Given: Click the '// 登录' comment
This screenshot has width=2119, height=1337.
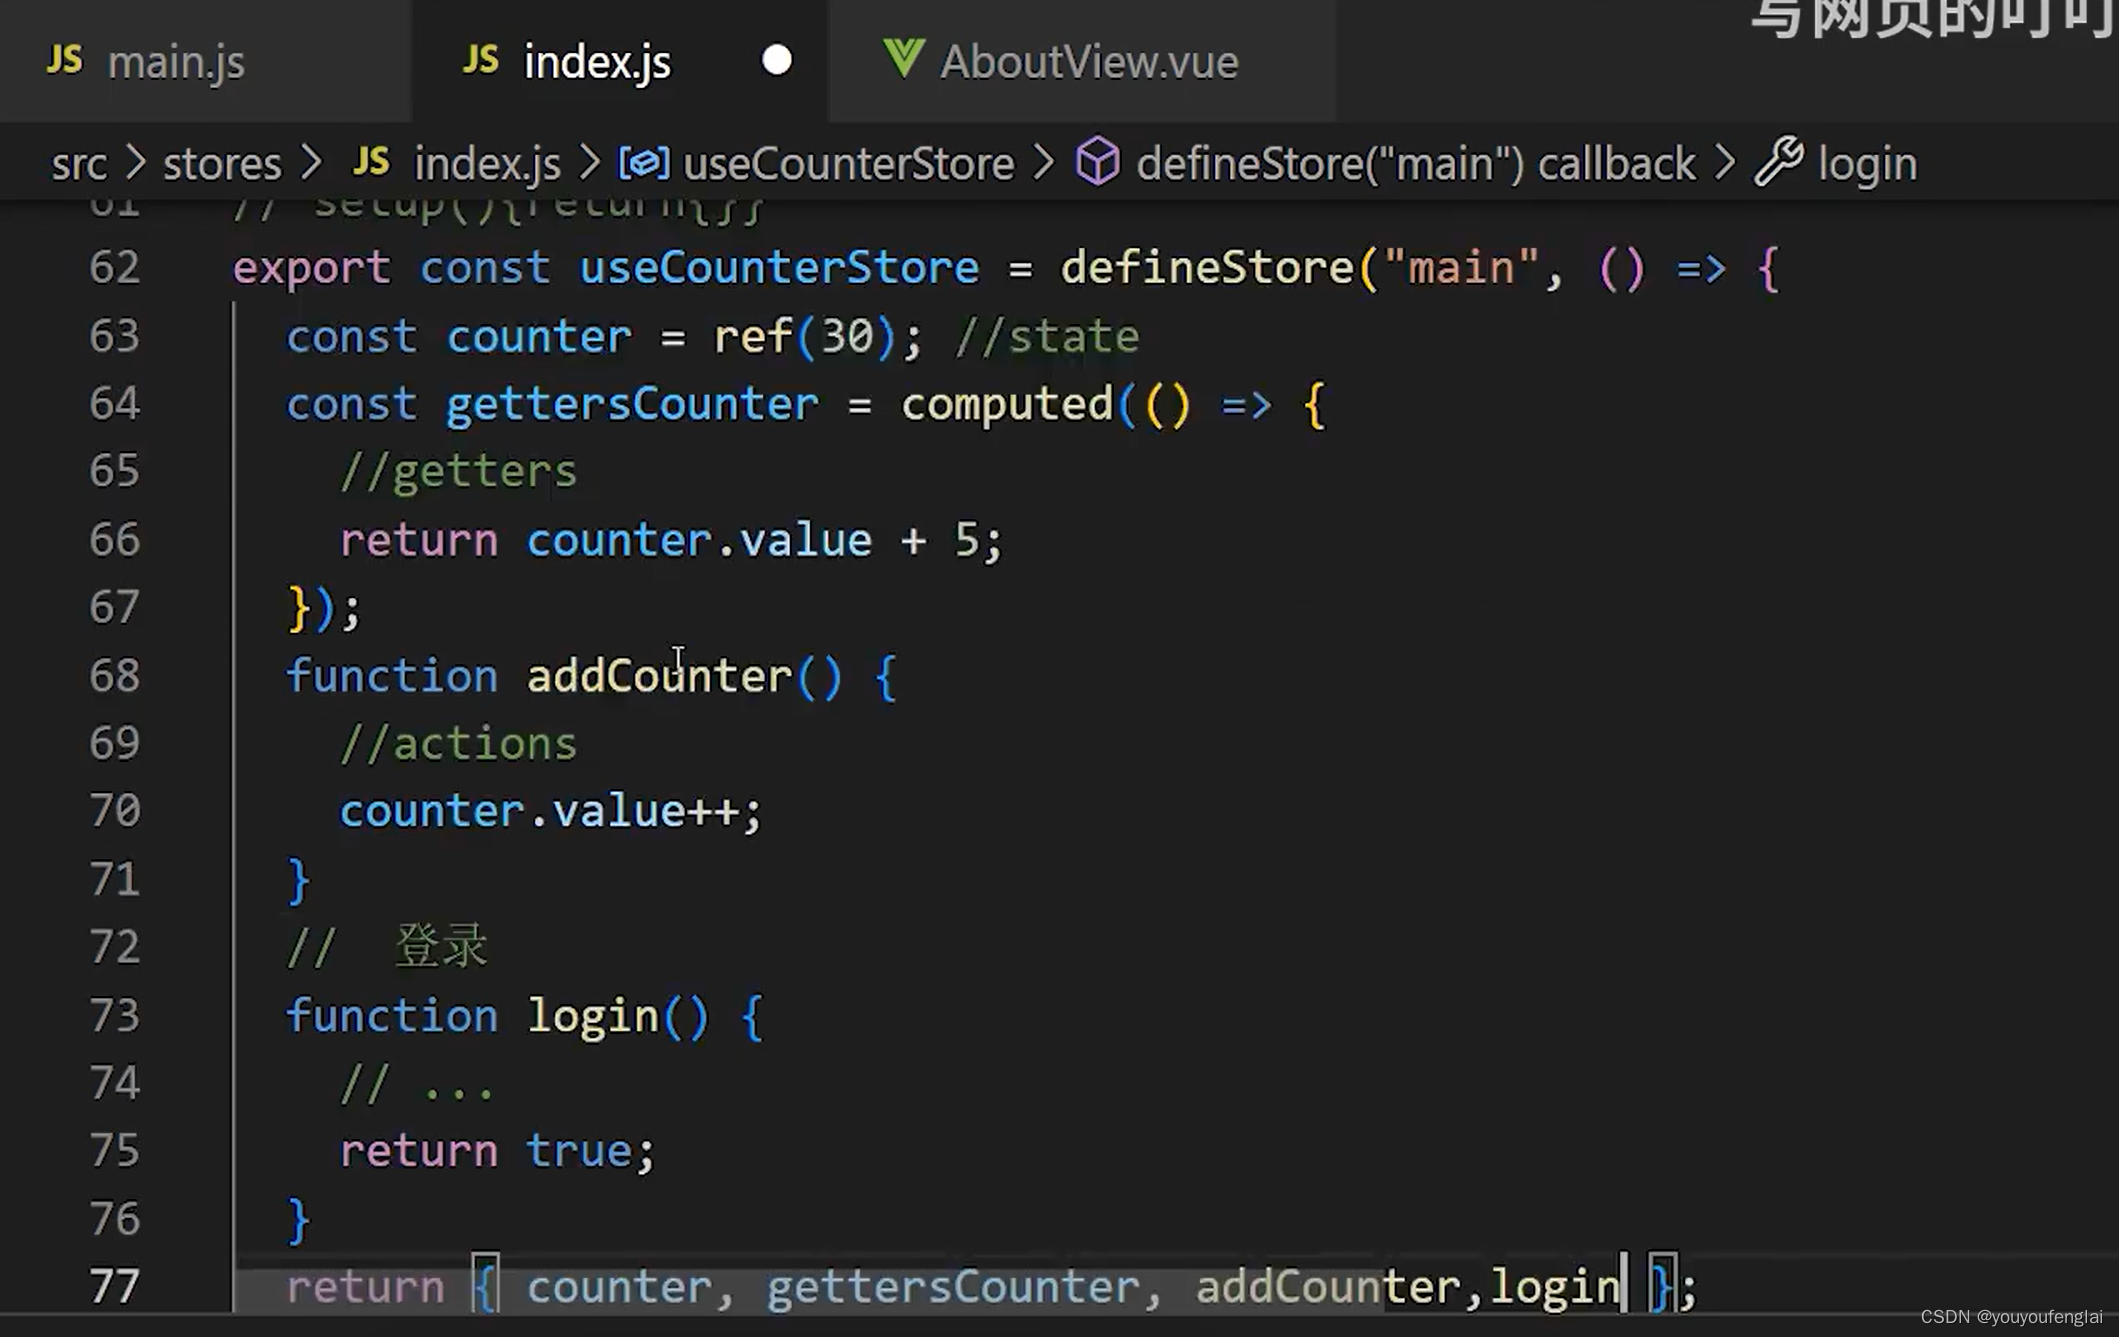Looking at the screenshot, I should tap(387, 946).
